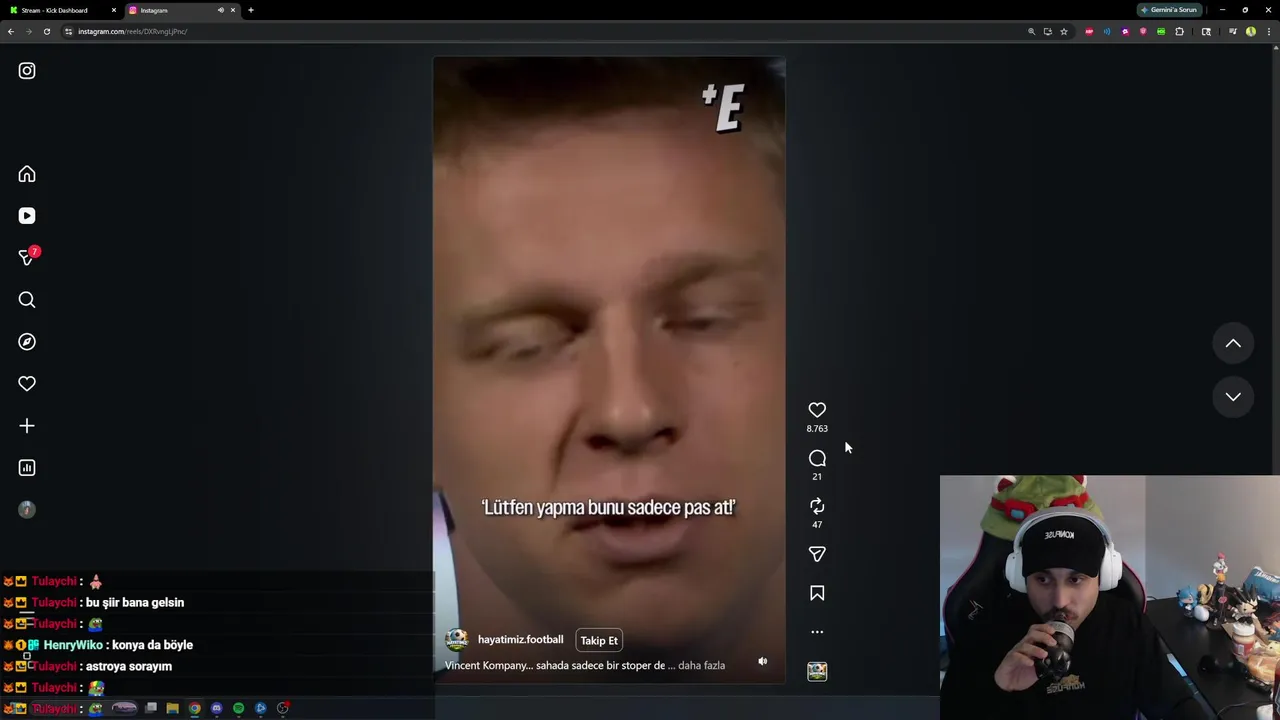Click the Takip Et follow button
1280x720 pixels.
coord(599,641)
